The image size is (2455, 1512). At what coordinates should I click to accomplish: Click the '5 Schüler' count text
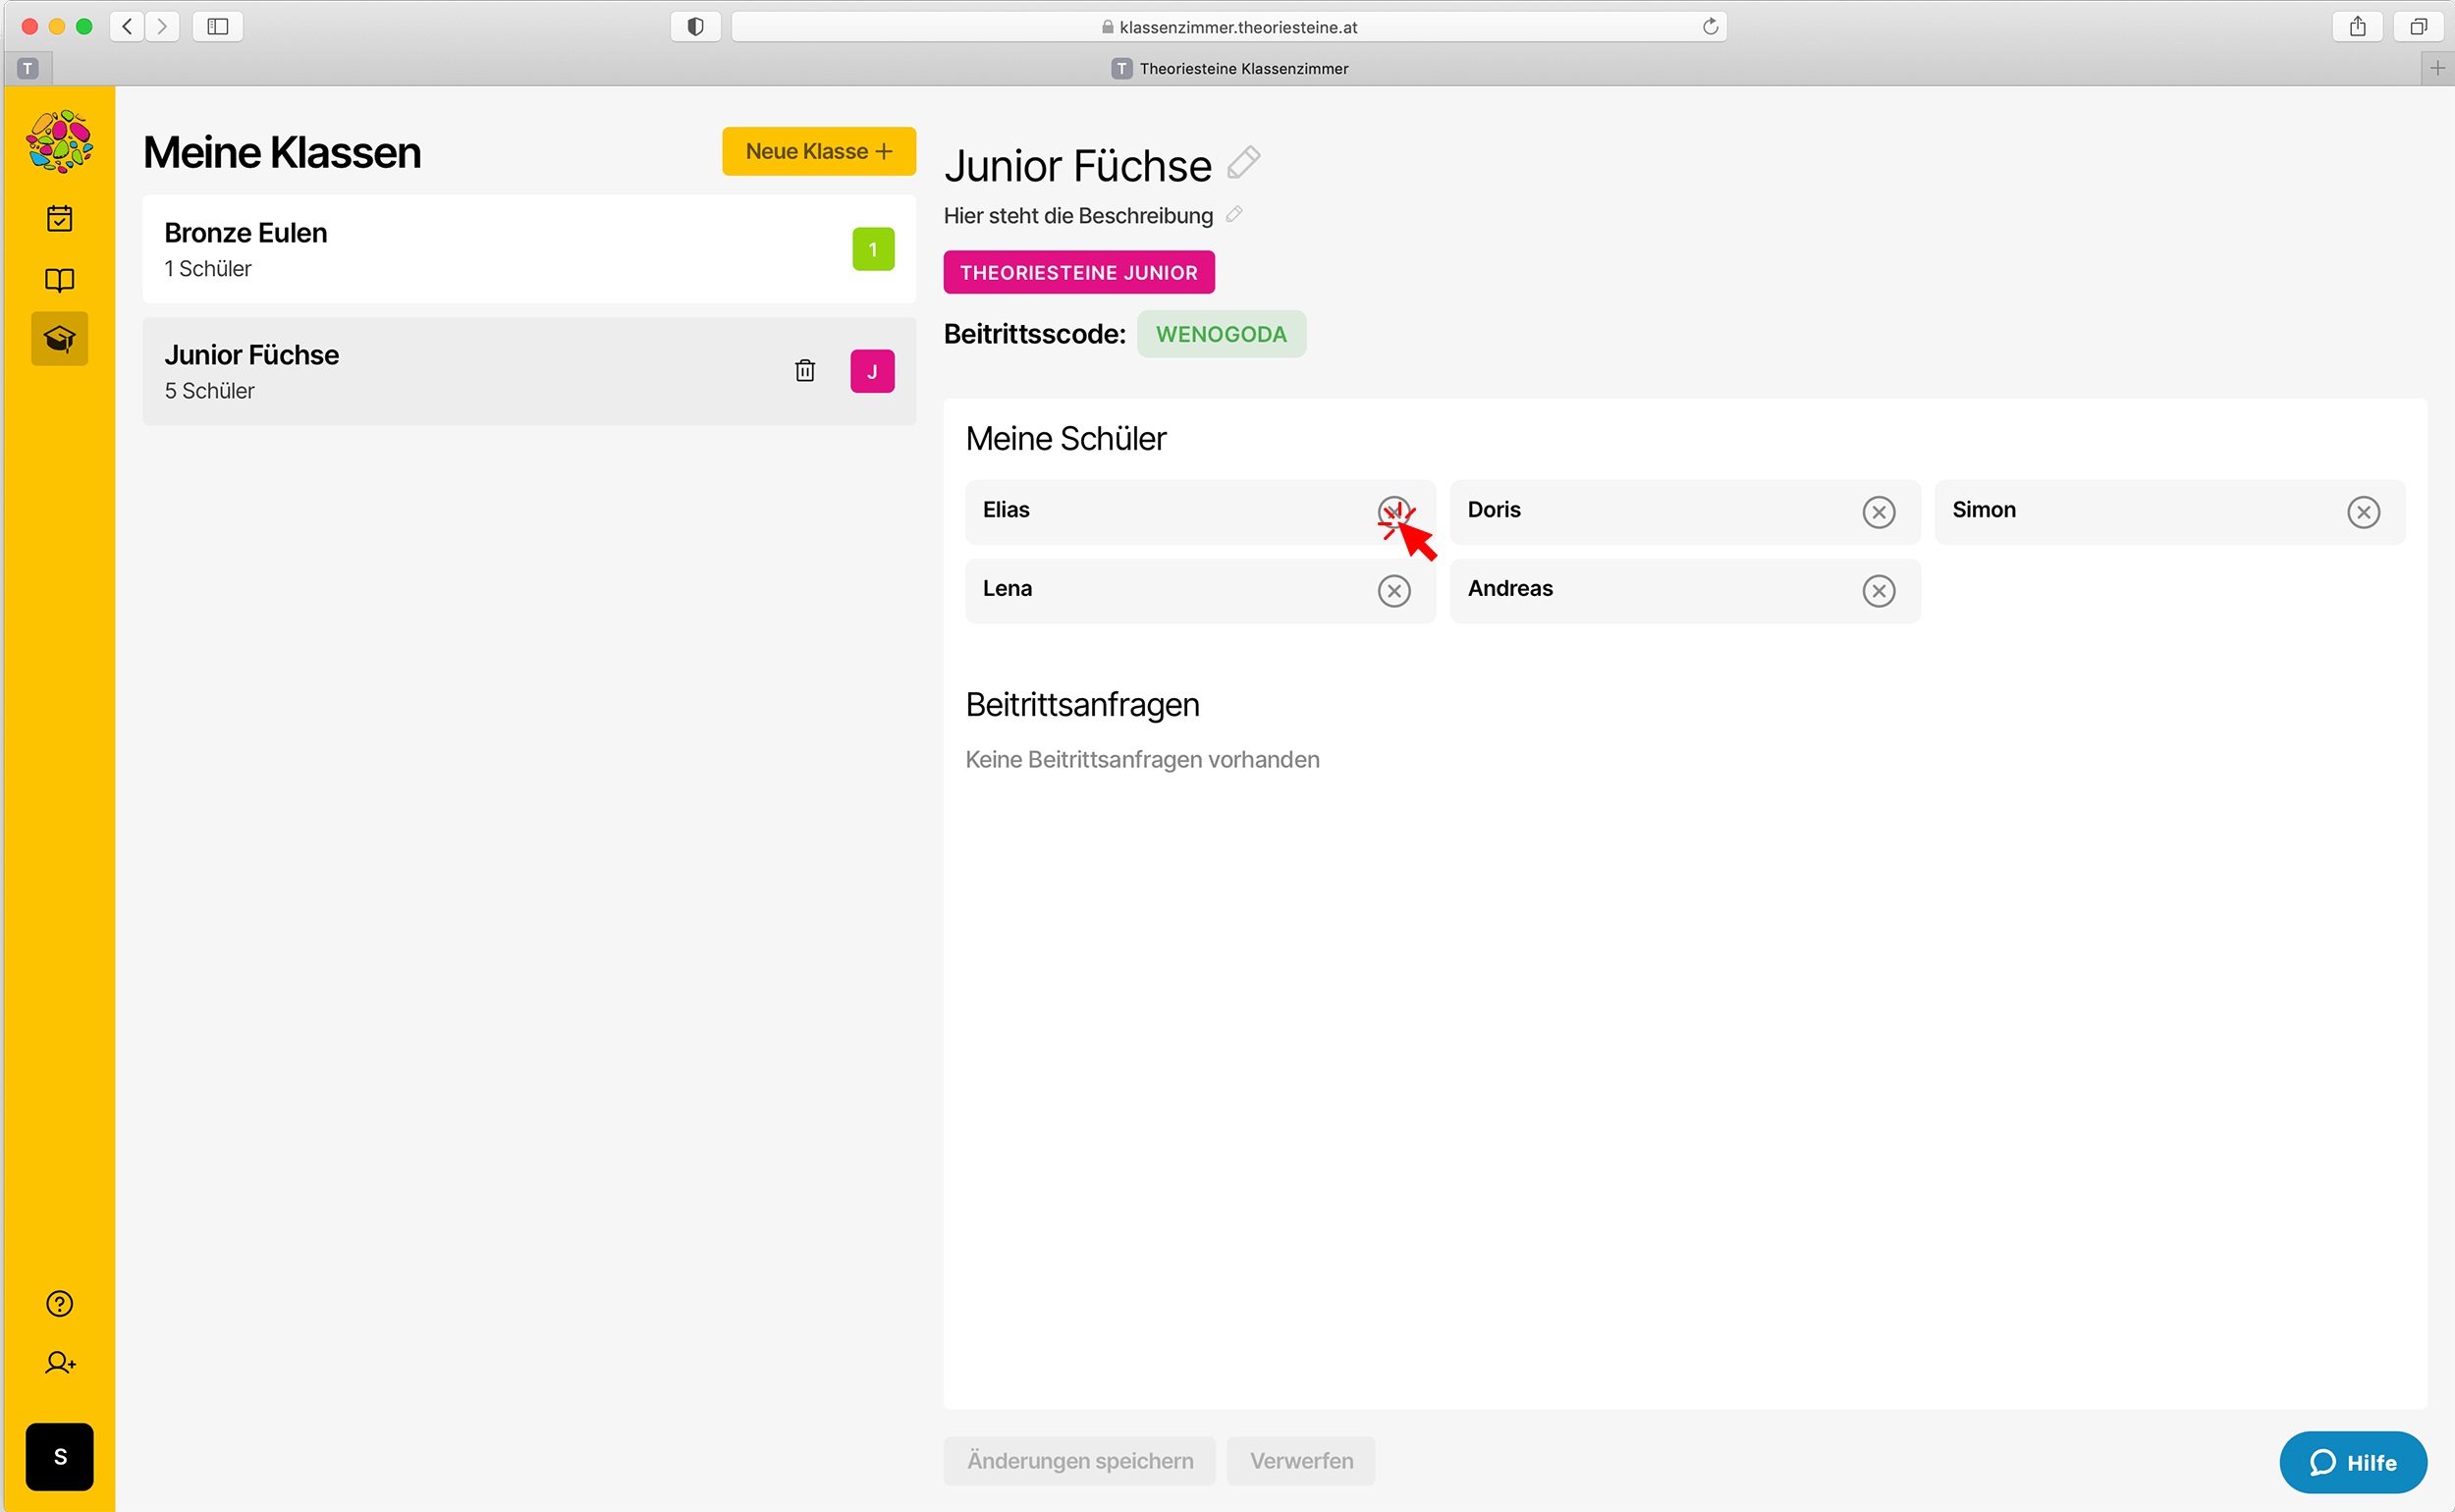point(209,391)
